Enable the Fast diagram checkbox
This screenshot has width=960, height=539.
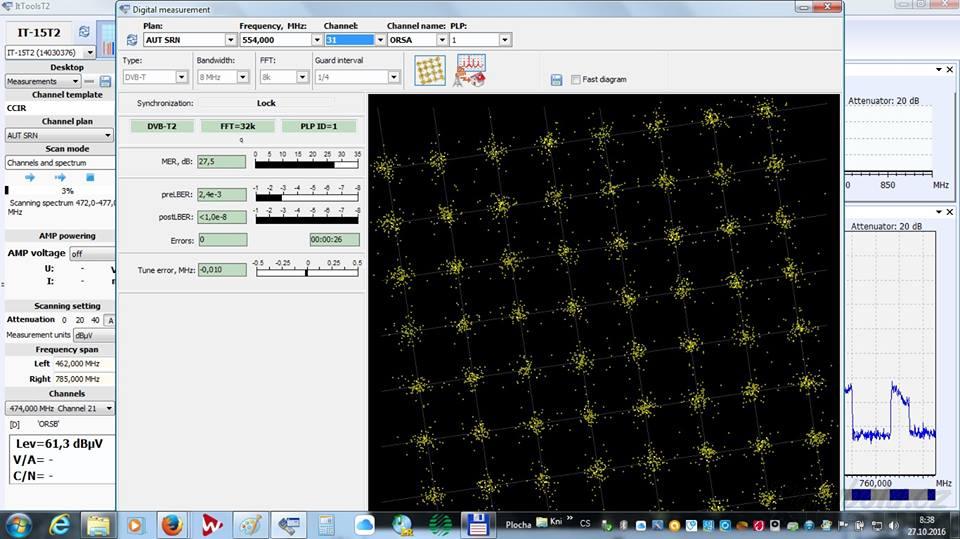click(x=576, y=80)
